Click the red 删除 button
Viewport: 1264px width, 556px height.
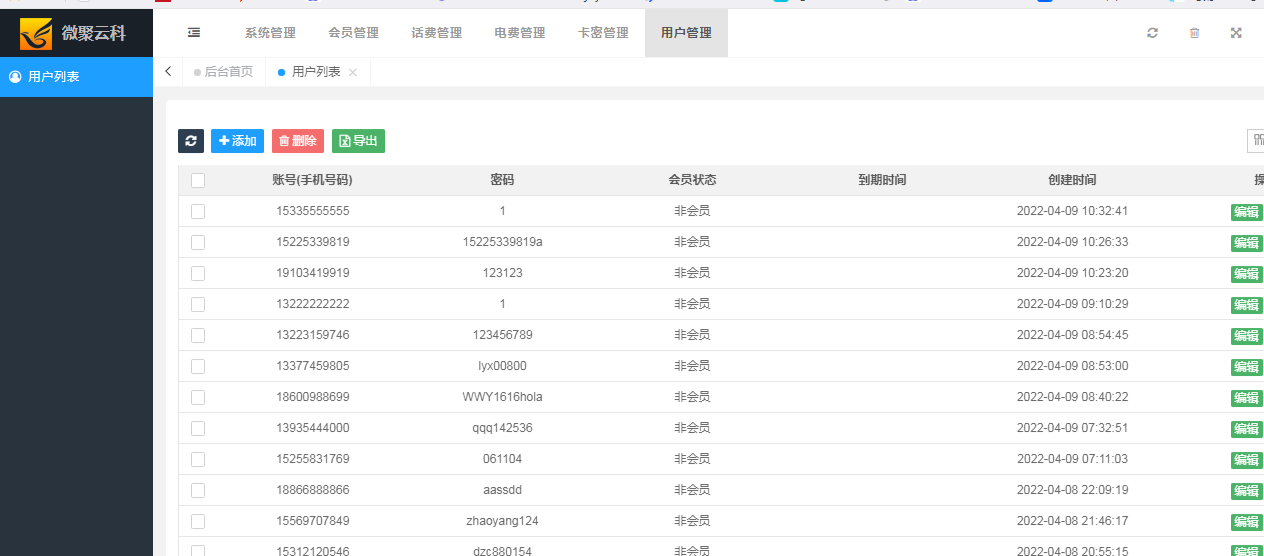point(298,141)
